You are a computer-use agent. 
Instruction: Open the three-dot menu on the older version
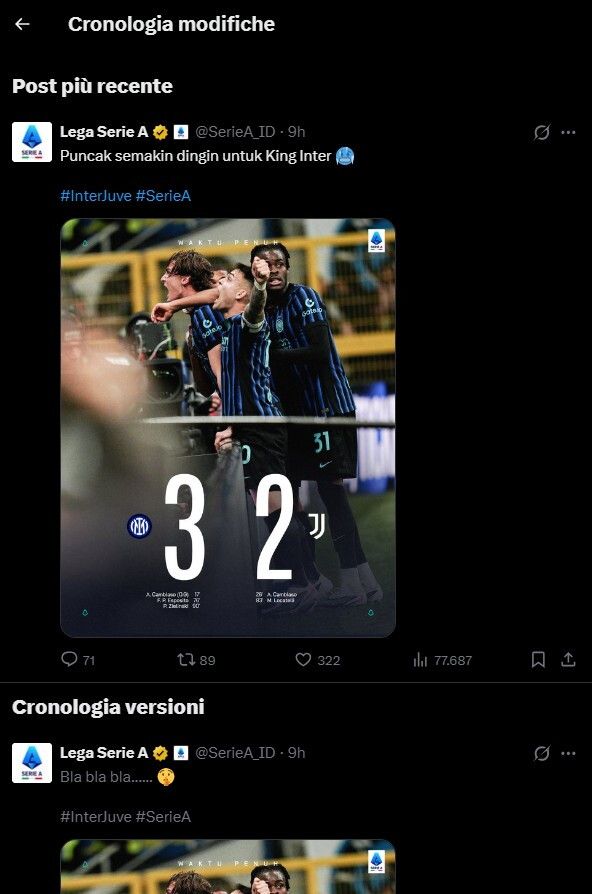coord(568,753)
